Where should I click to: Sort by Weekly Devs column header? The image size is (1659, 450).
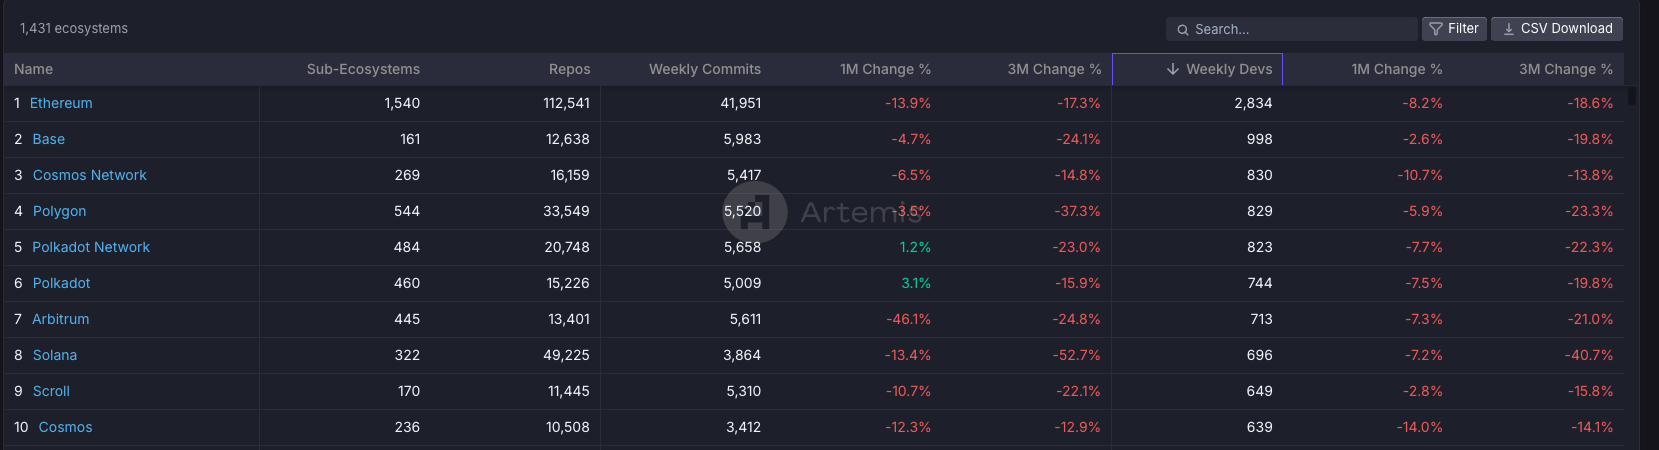coord(1229,69)
